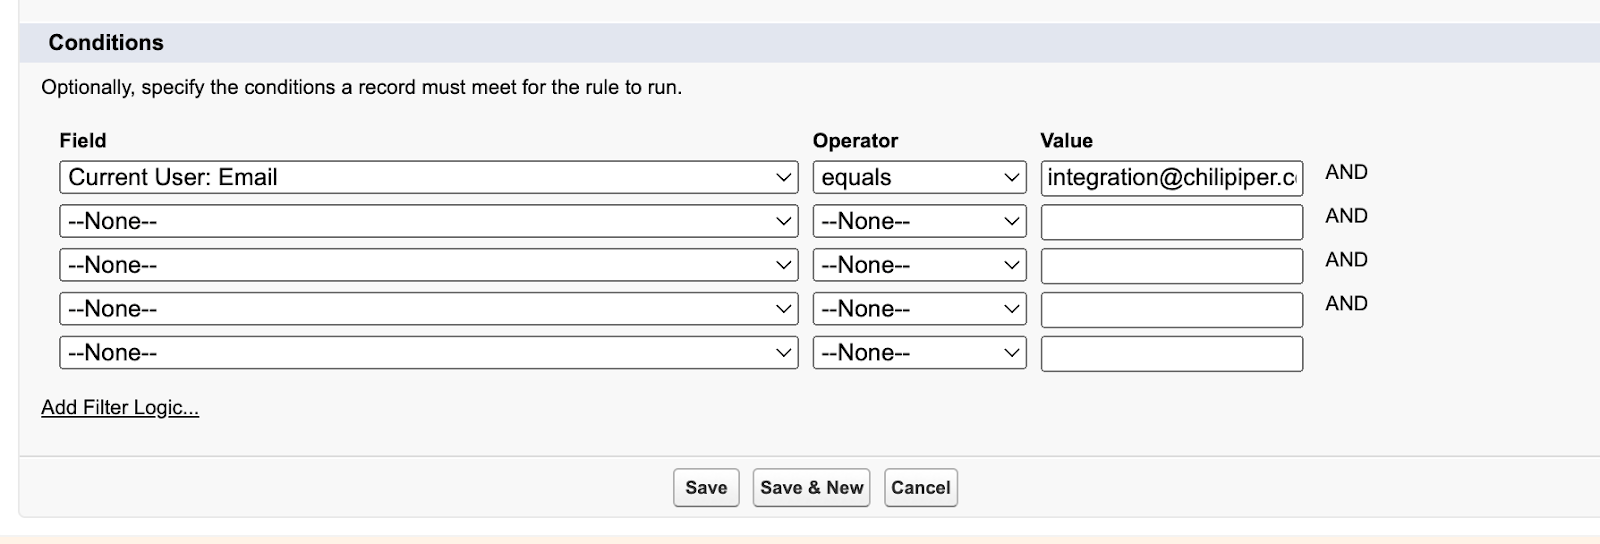The height and width of the screenshot is (544, 1600).
Task: Open fifth row Field dropdown showing --None--
Action: pos(429,353)
